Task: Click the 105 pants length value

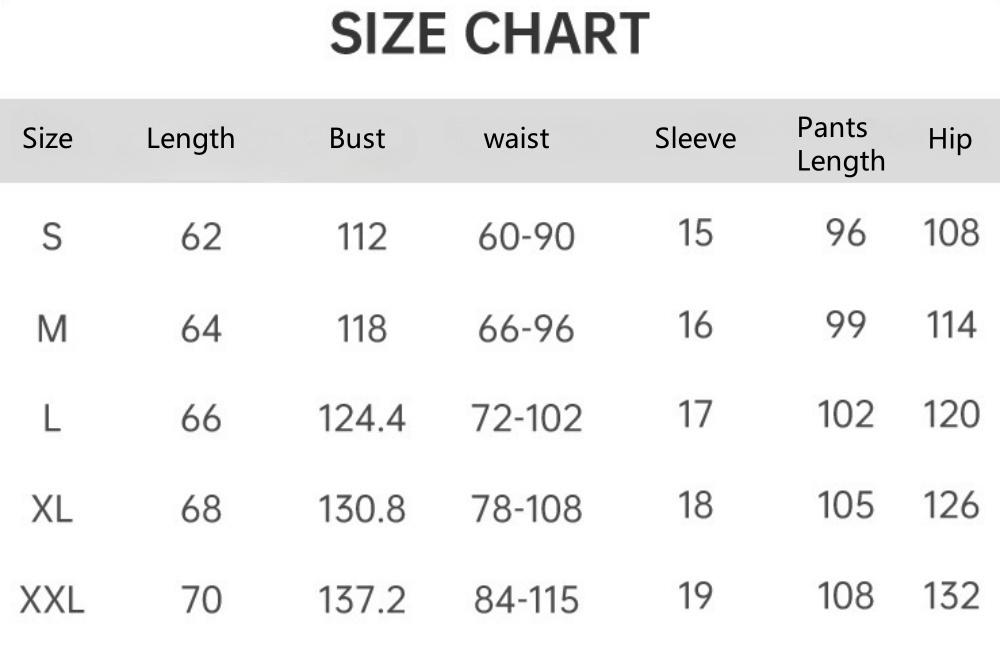Action: pos(846,505)
